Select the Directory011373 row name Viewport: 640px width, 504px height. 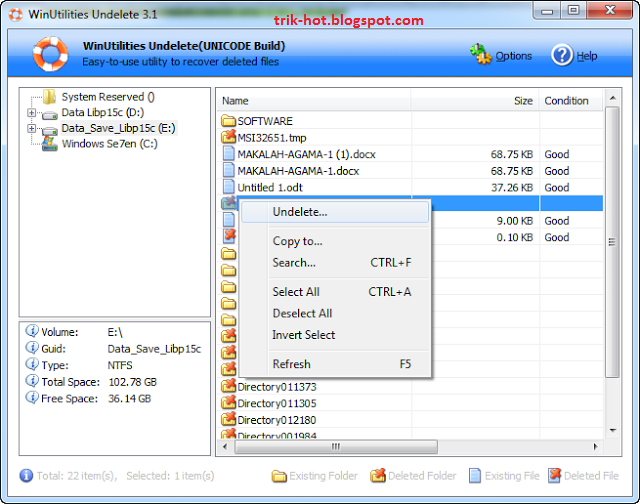(x=277, y=387)
